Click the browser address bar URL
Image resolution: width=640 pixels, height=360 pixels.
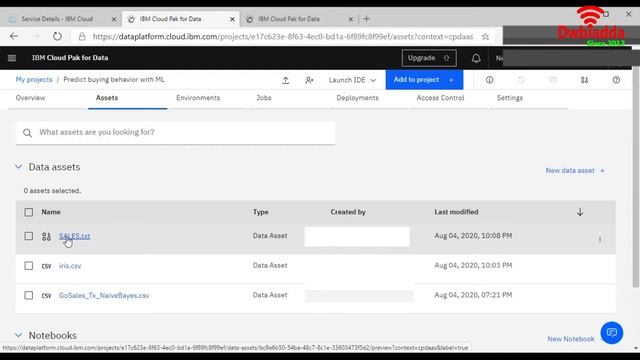point(282,37)
